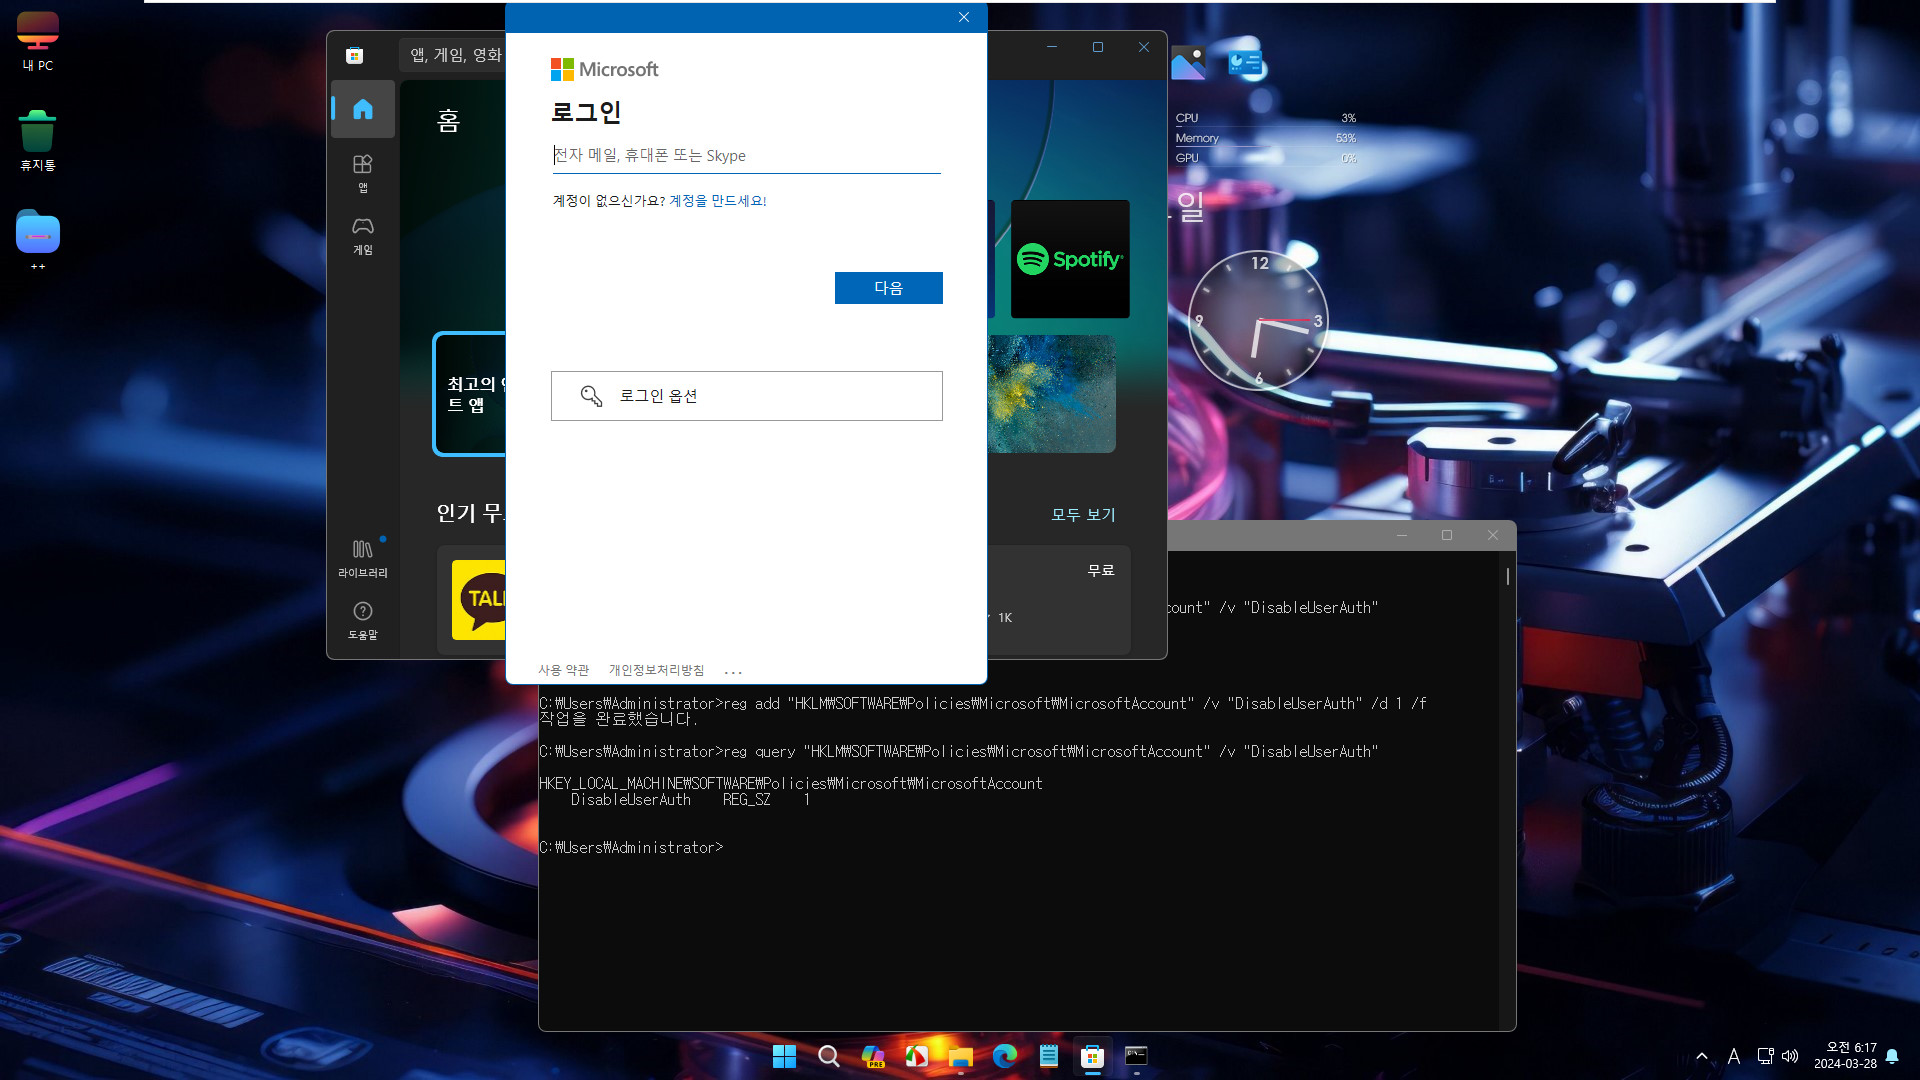Select the Home icon in the Store sidebar
The height and width of the screenshot is (1080, 1920).
pos(363,109)
